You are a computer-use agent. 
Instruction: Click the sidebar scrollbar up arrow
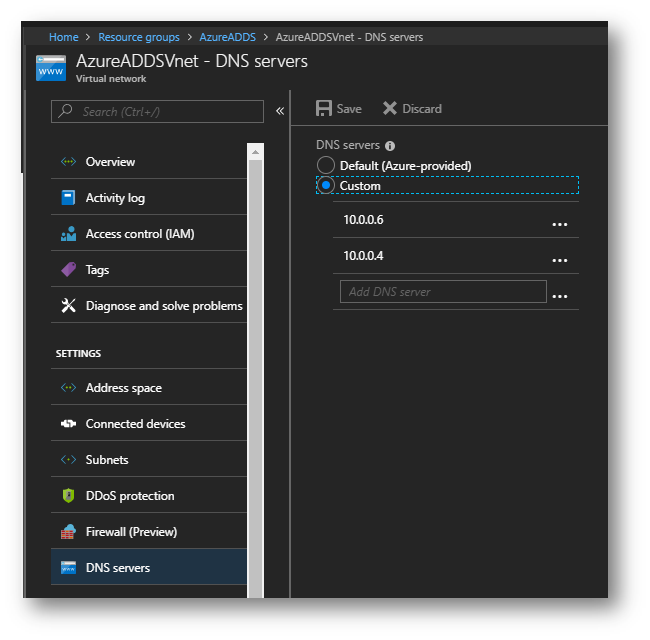255,152
